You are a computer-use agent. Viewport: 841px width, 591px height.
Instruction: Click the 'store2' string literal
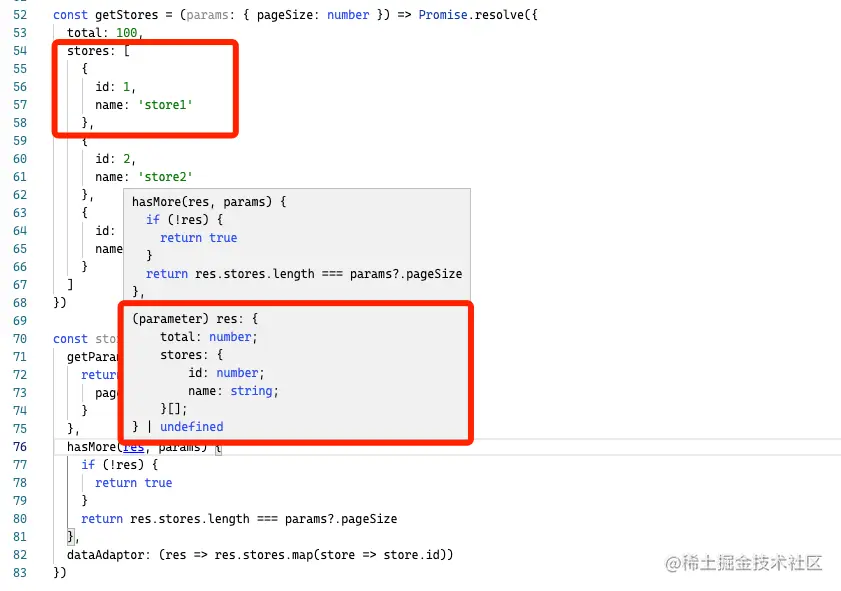165,177
